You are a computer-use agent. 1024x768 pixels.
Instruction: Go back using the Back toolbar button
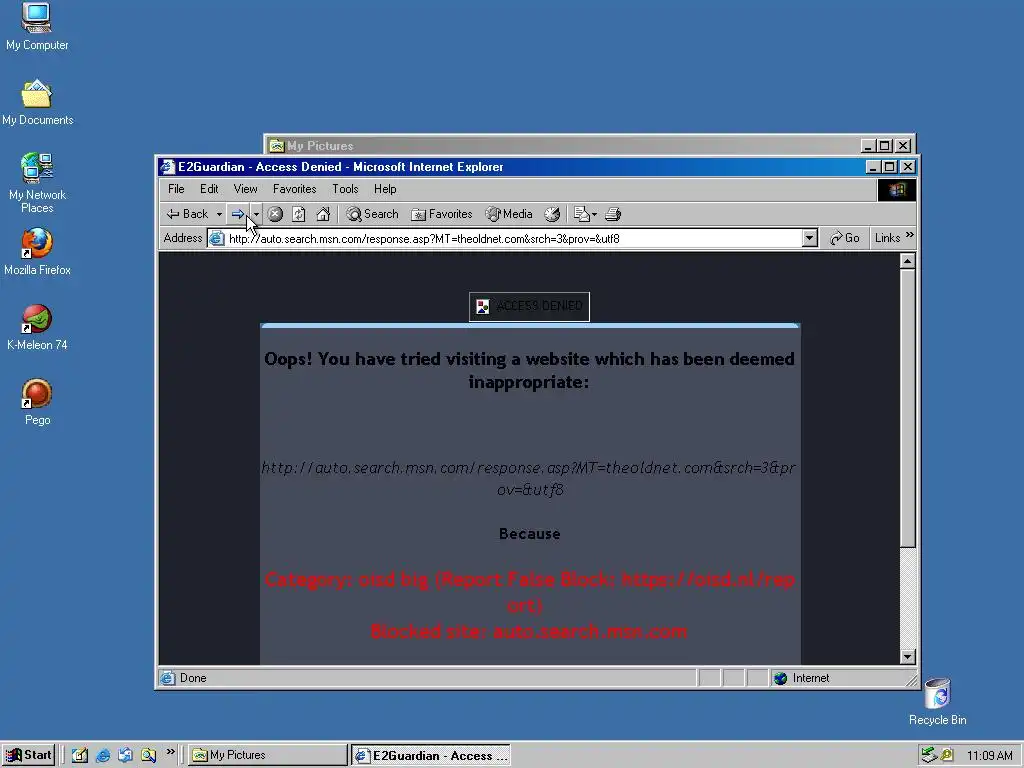coord(187,214)
